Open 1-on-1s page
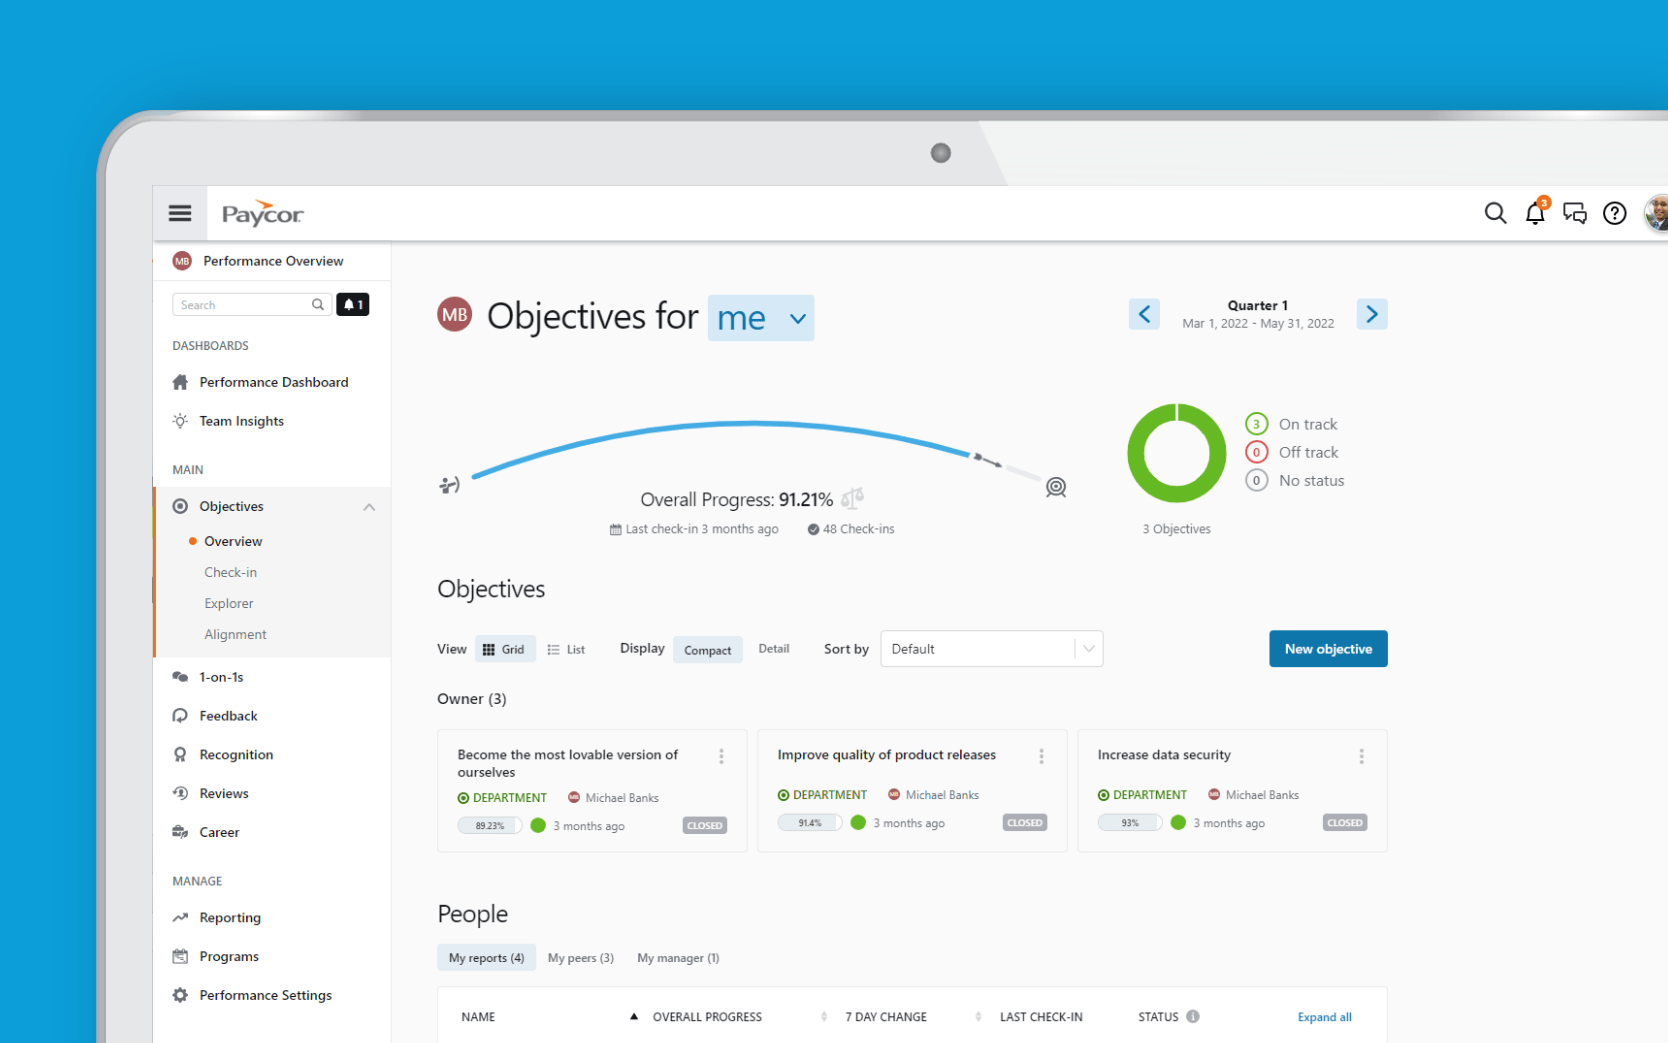Screen dimensions: 1668x1043 [221, 677]
